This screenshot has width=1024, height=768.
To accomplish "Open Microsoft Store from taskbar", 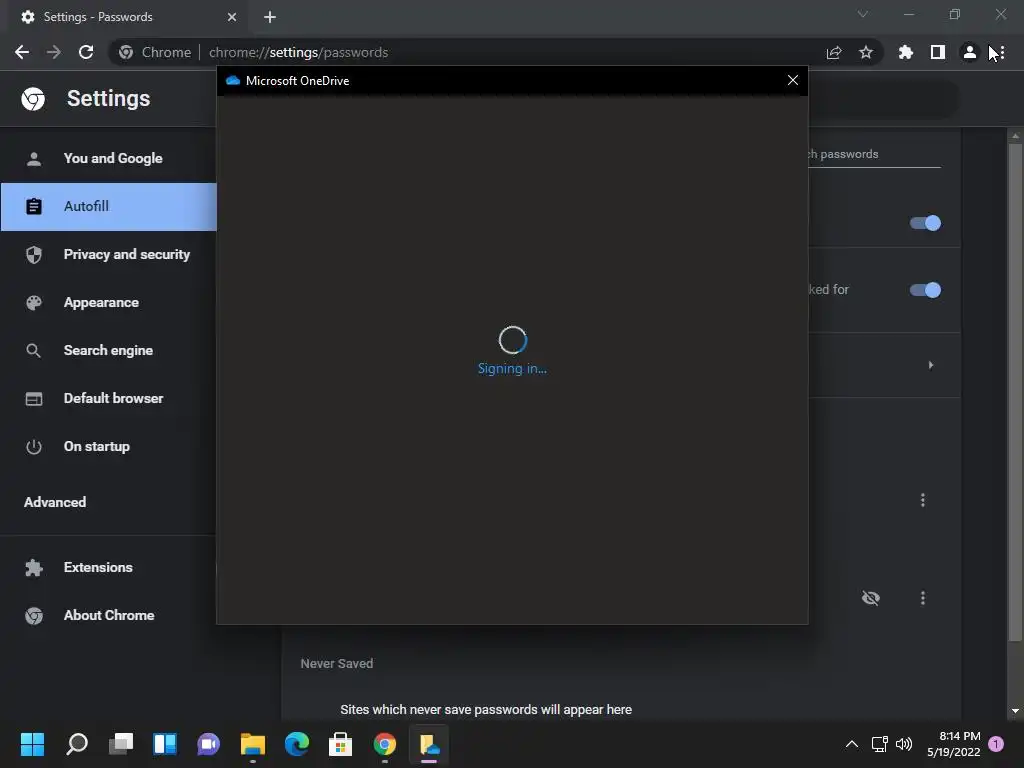I will point(340,744).
